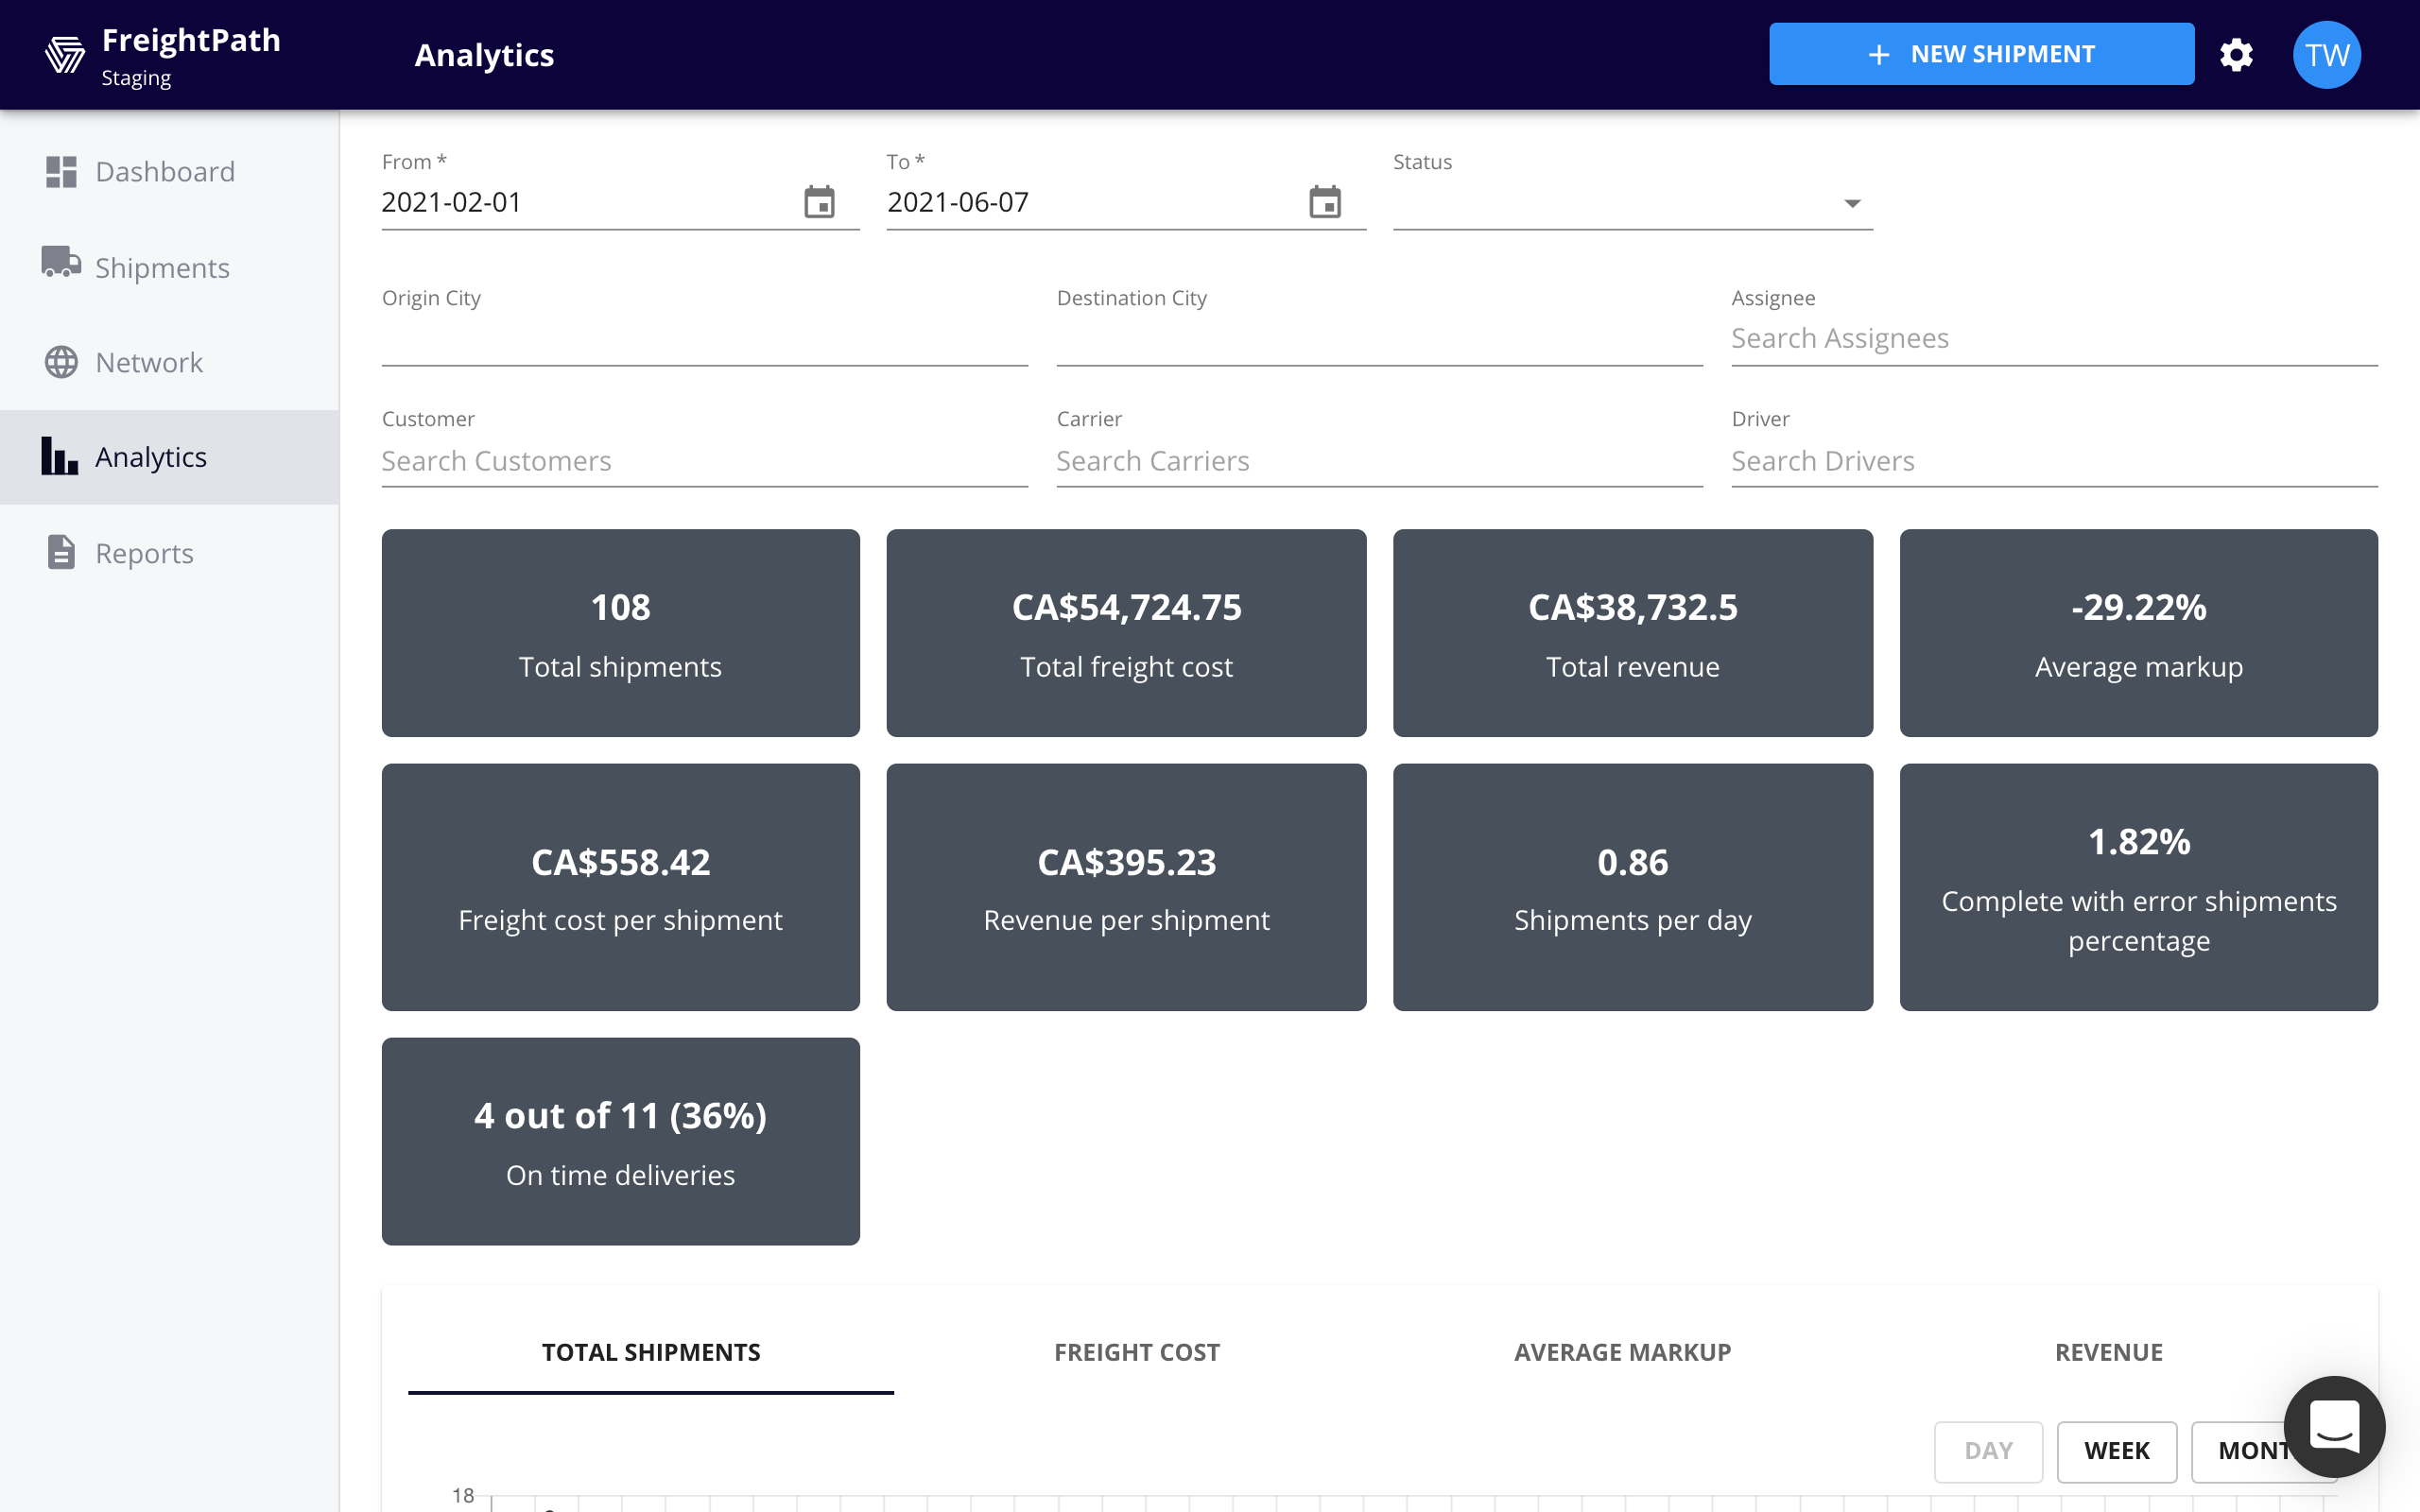Open the From date calendar picker

tap(820, 201)
